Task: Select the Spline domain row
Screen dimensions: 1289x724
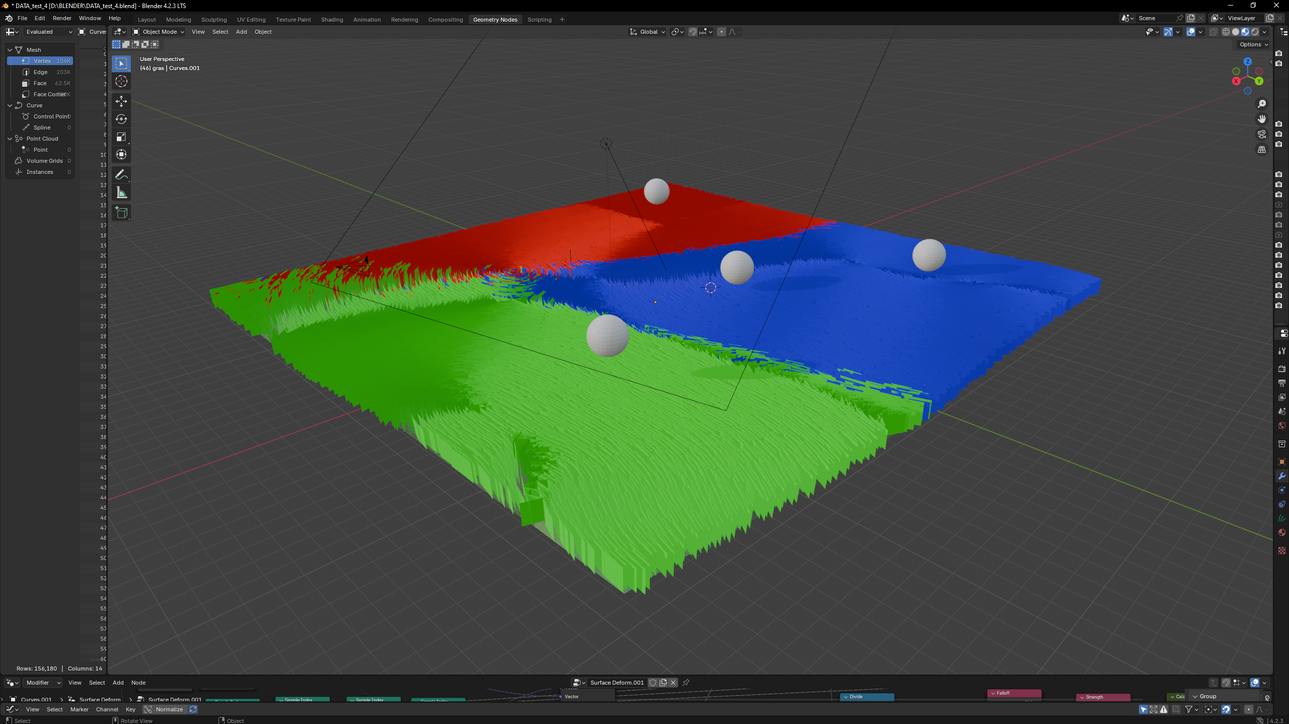Action: (x=40, y=128)
